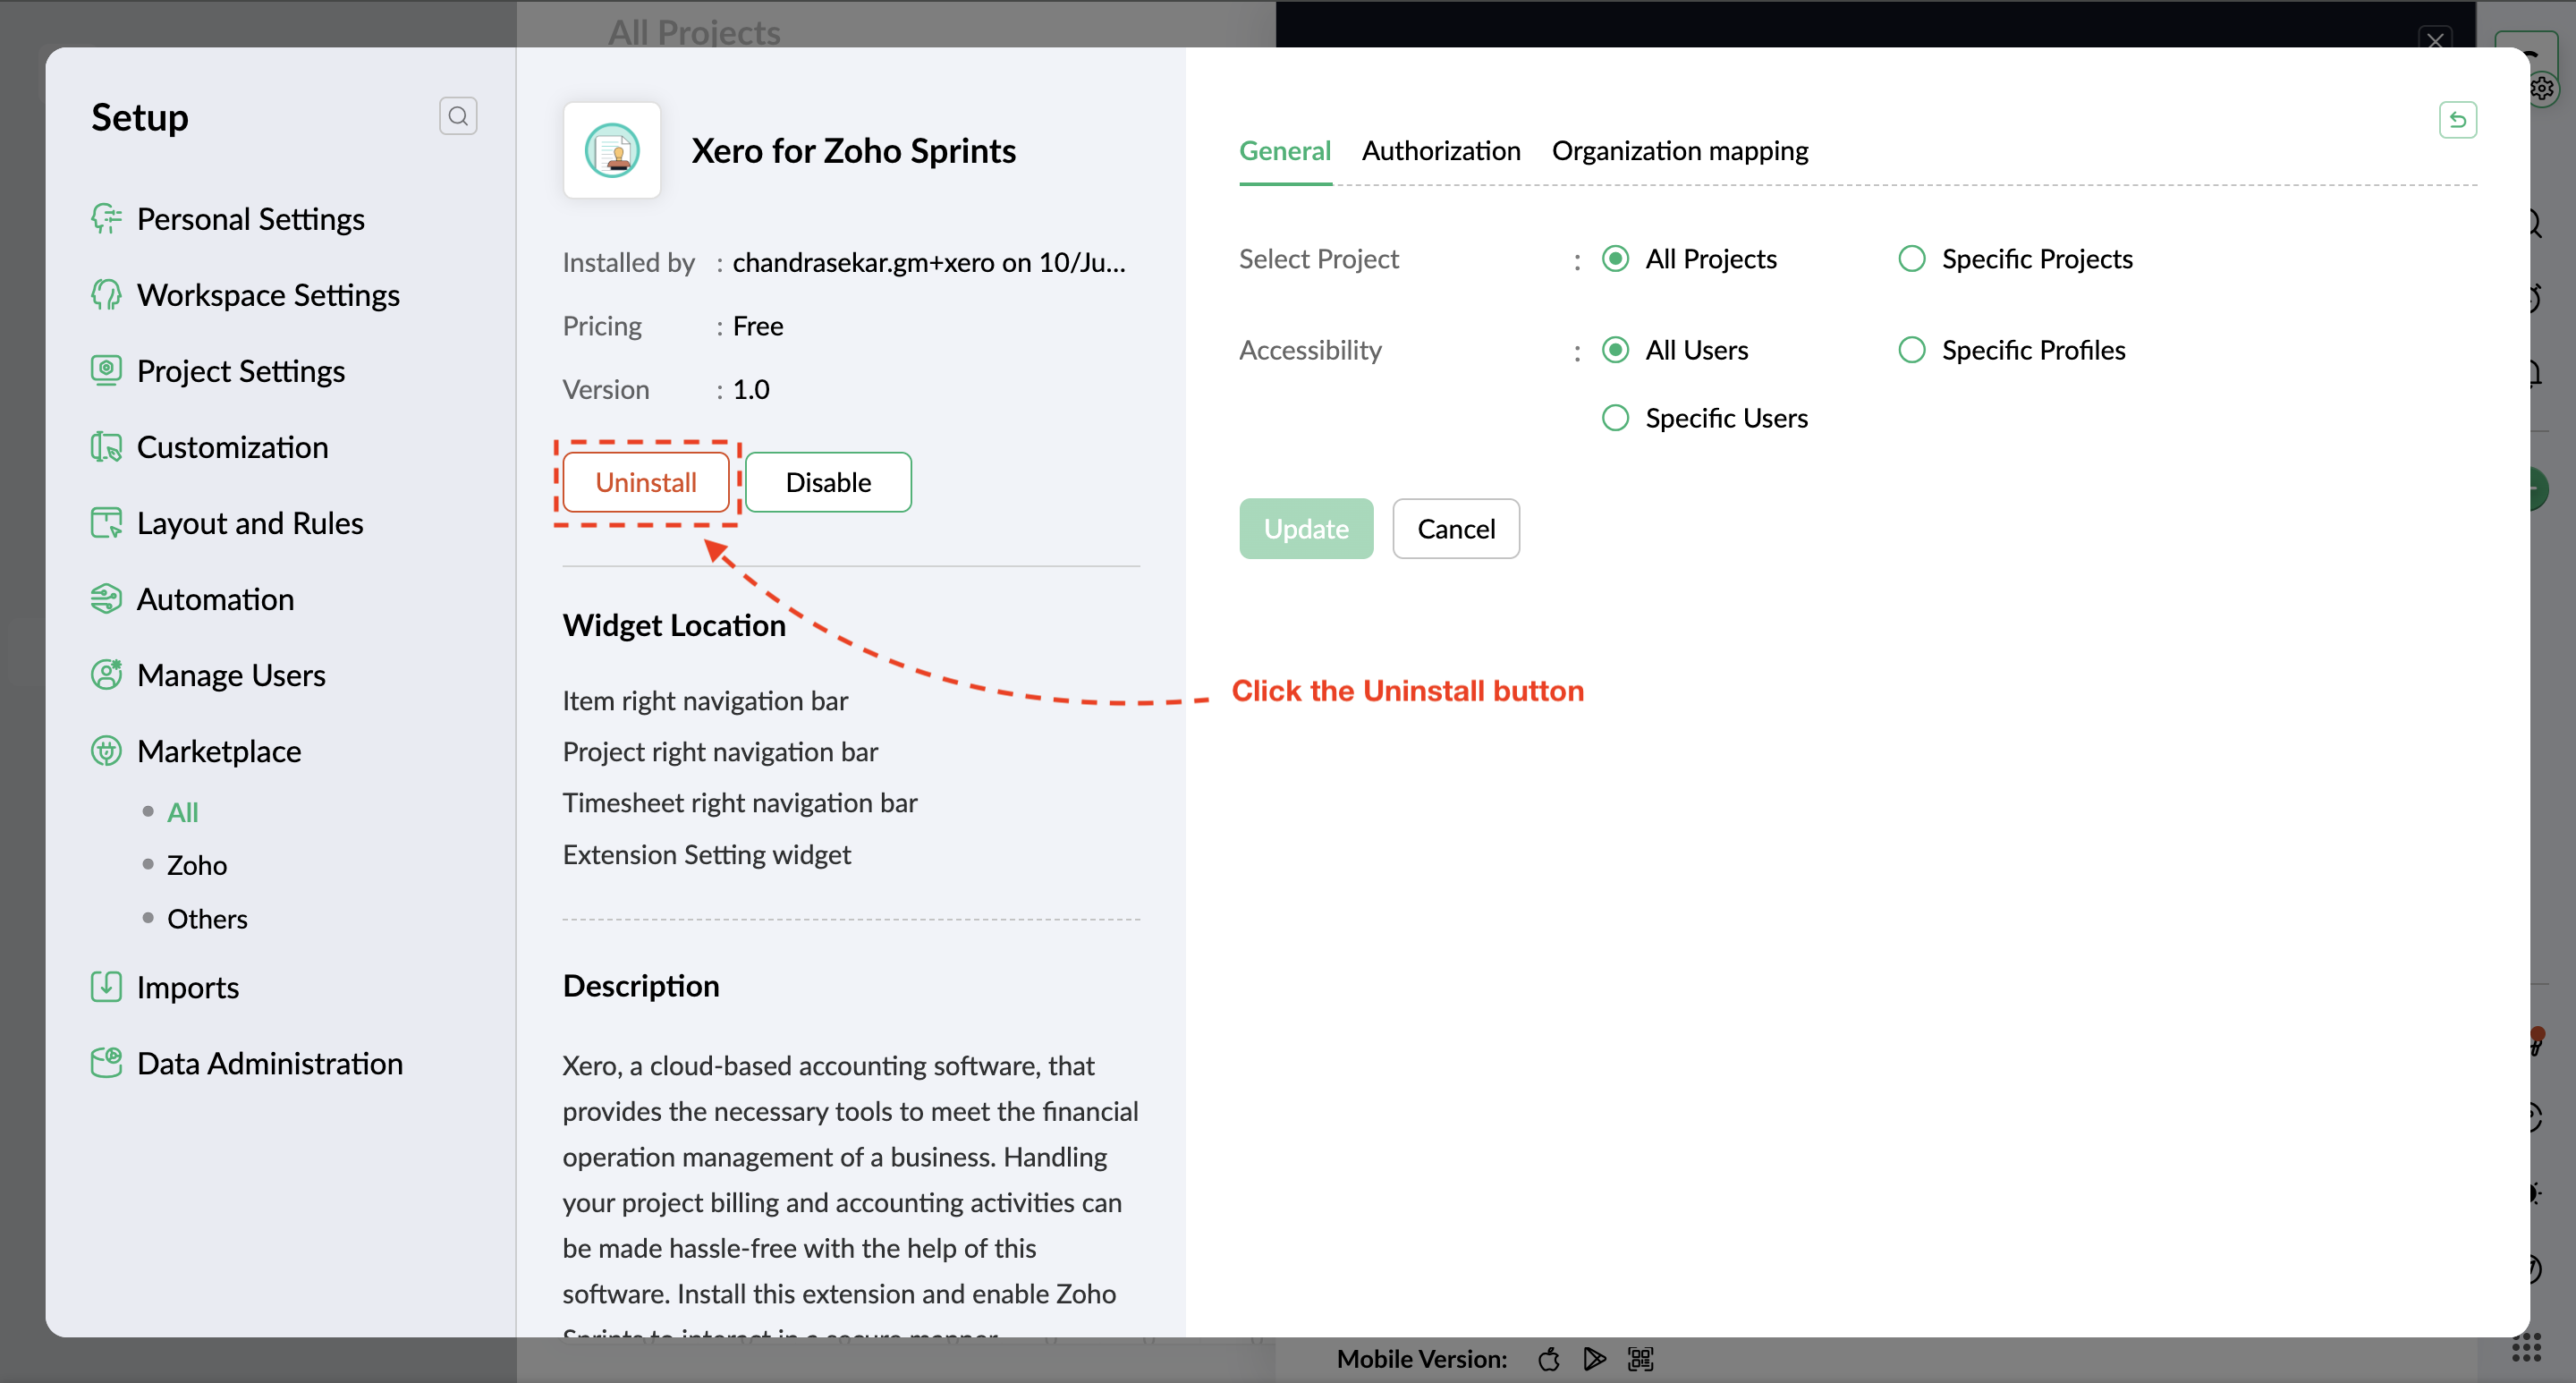
Task: Click 'Project right navigation bar' text
Action: pyautogui.click(x=720, y=752)
